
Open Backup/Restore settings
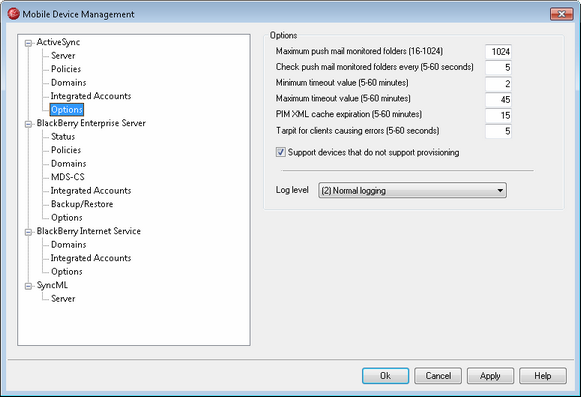point(82,204)
